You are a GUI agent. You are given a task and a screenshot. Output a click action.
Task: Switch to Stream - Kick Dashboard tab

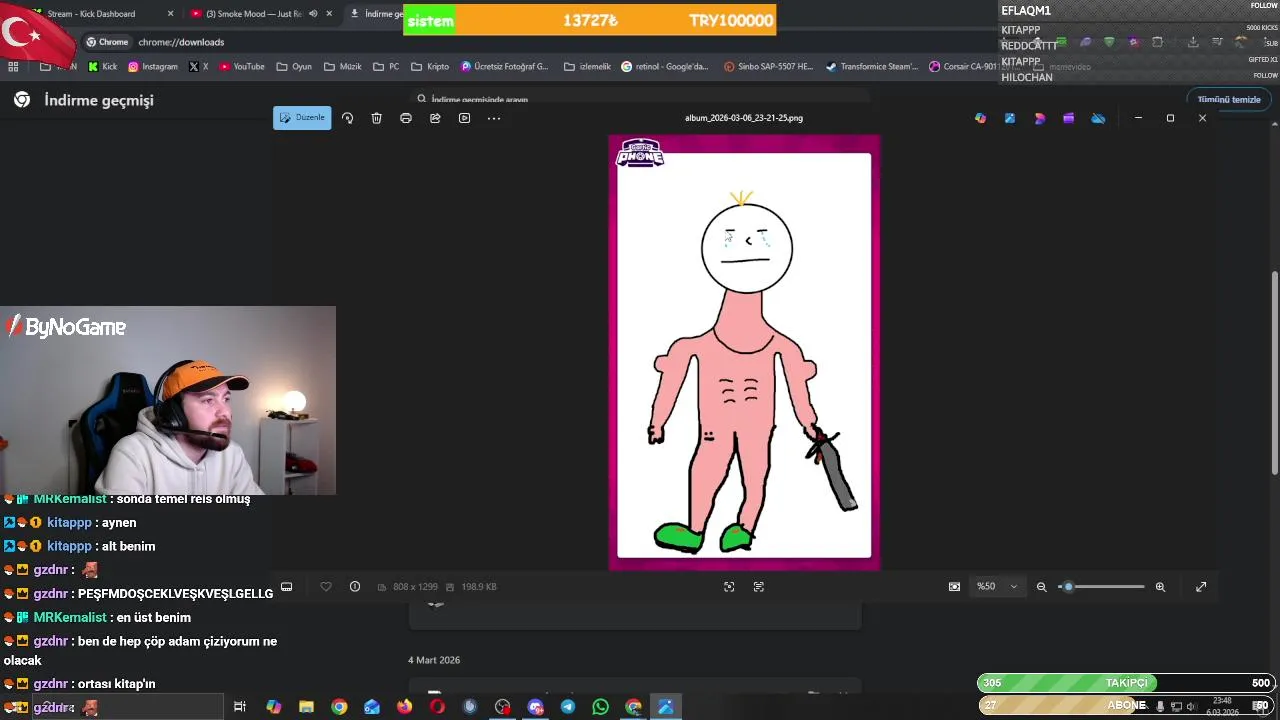91,14
